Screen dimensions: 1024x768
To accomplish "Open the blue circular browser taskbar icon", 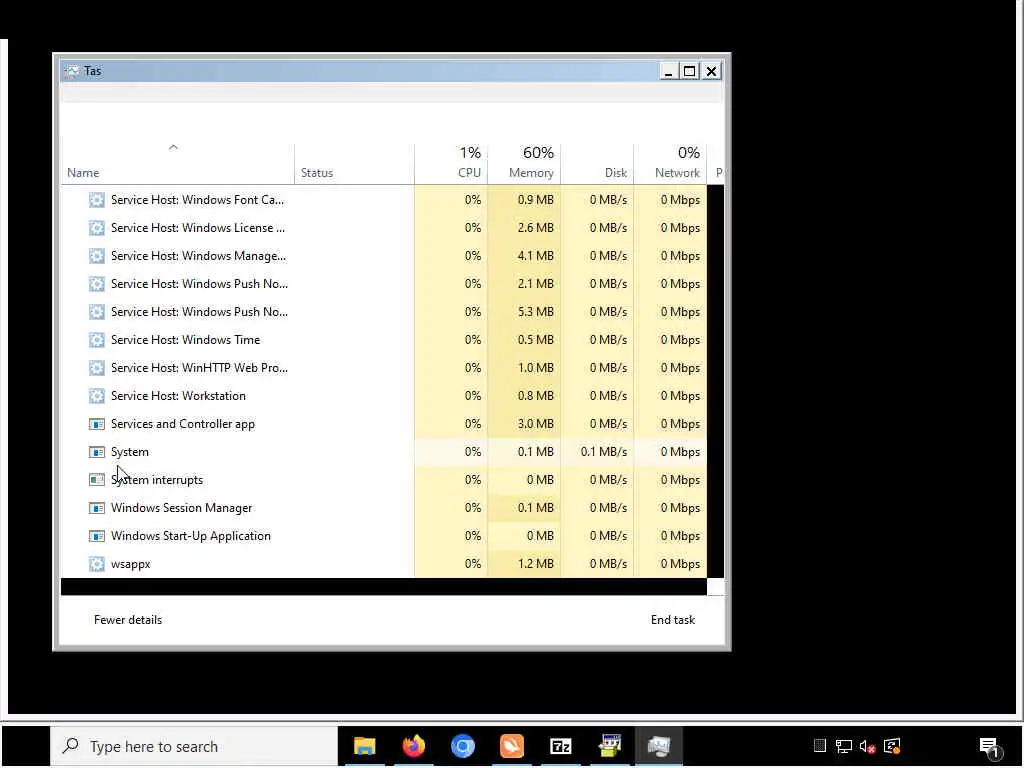I will pos(462,746).
